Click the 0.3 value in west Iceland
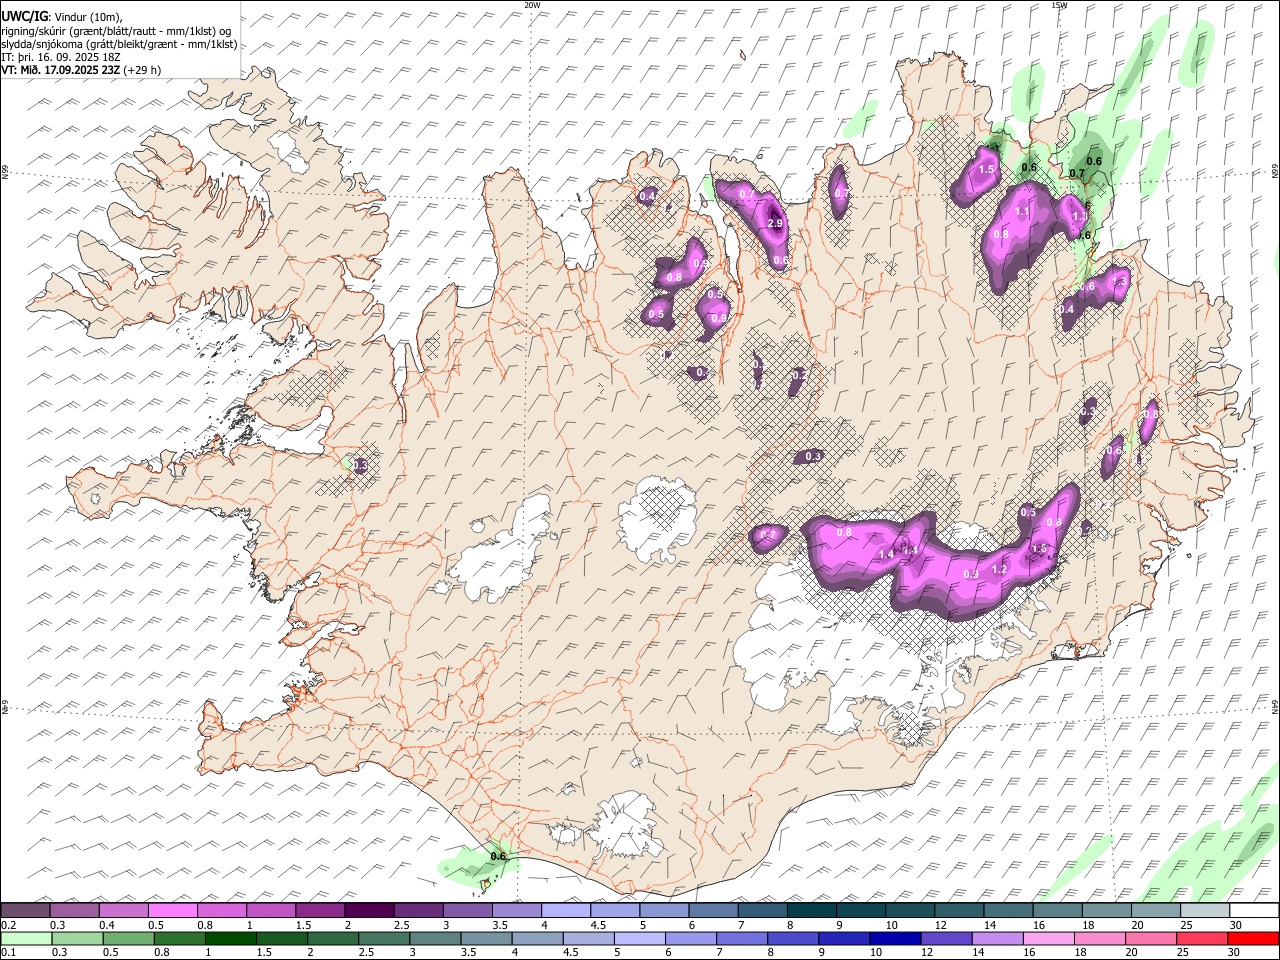Image resolution: width=1280 pixels, height=960 pixels. click(x=361, y=465)
